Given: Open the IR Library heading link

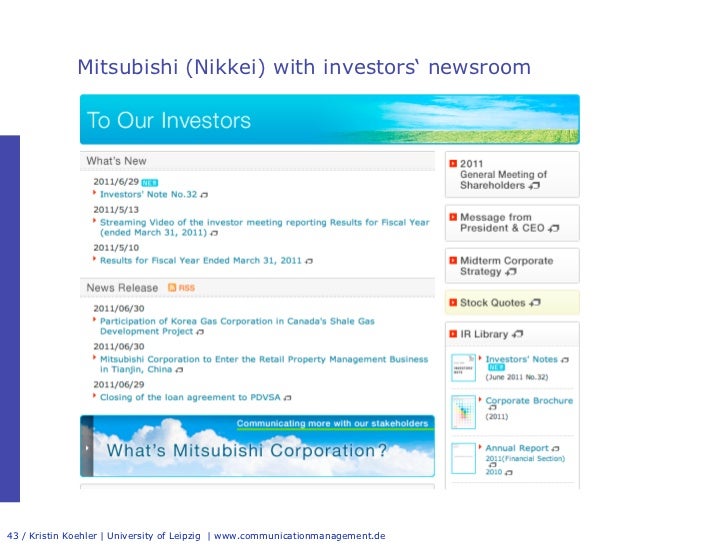Looking at the screenshot, I should (484, 334).
